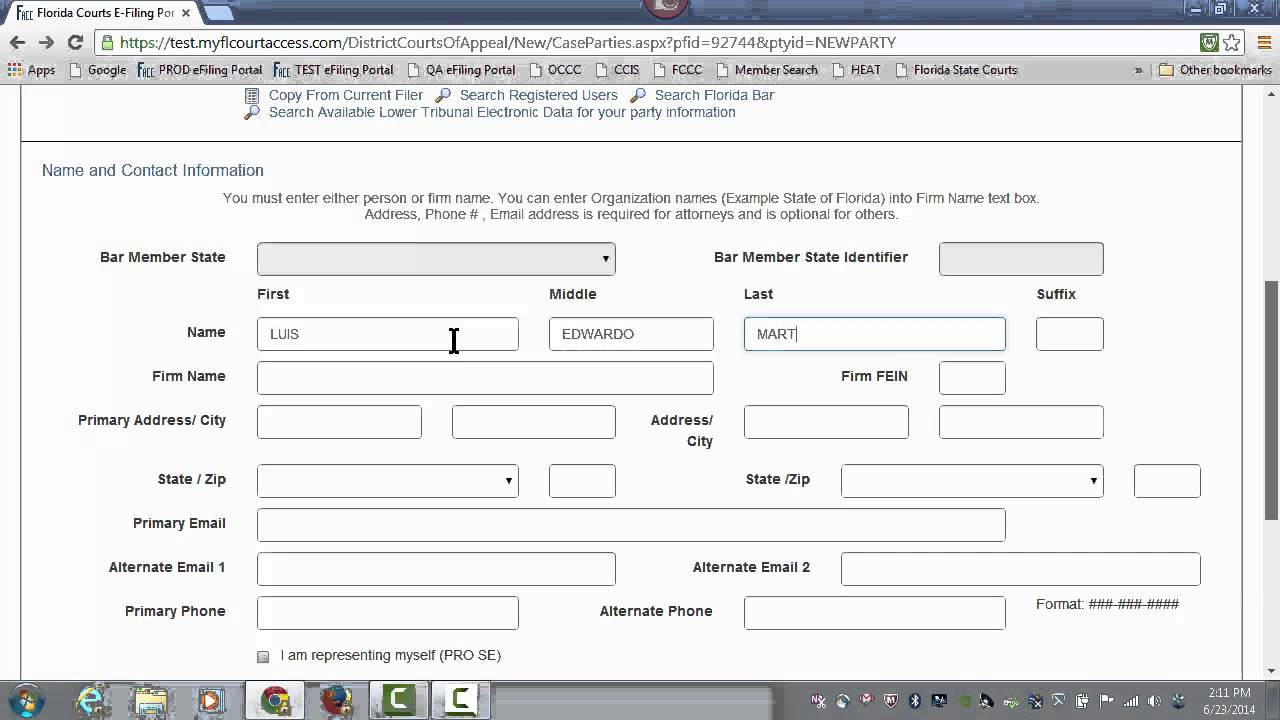The height and width of the screenshot is (720, 1280).
Task: Check 'I am representing myself (PRO SE)'
Action: click(263, 657)
